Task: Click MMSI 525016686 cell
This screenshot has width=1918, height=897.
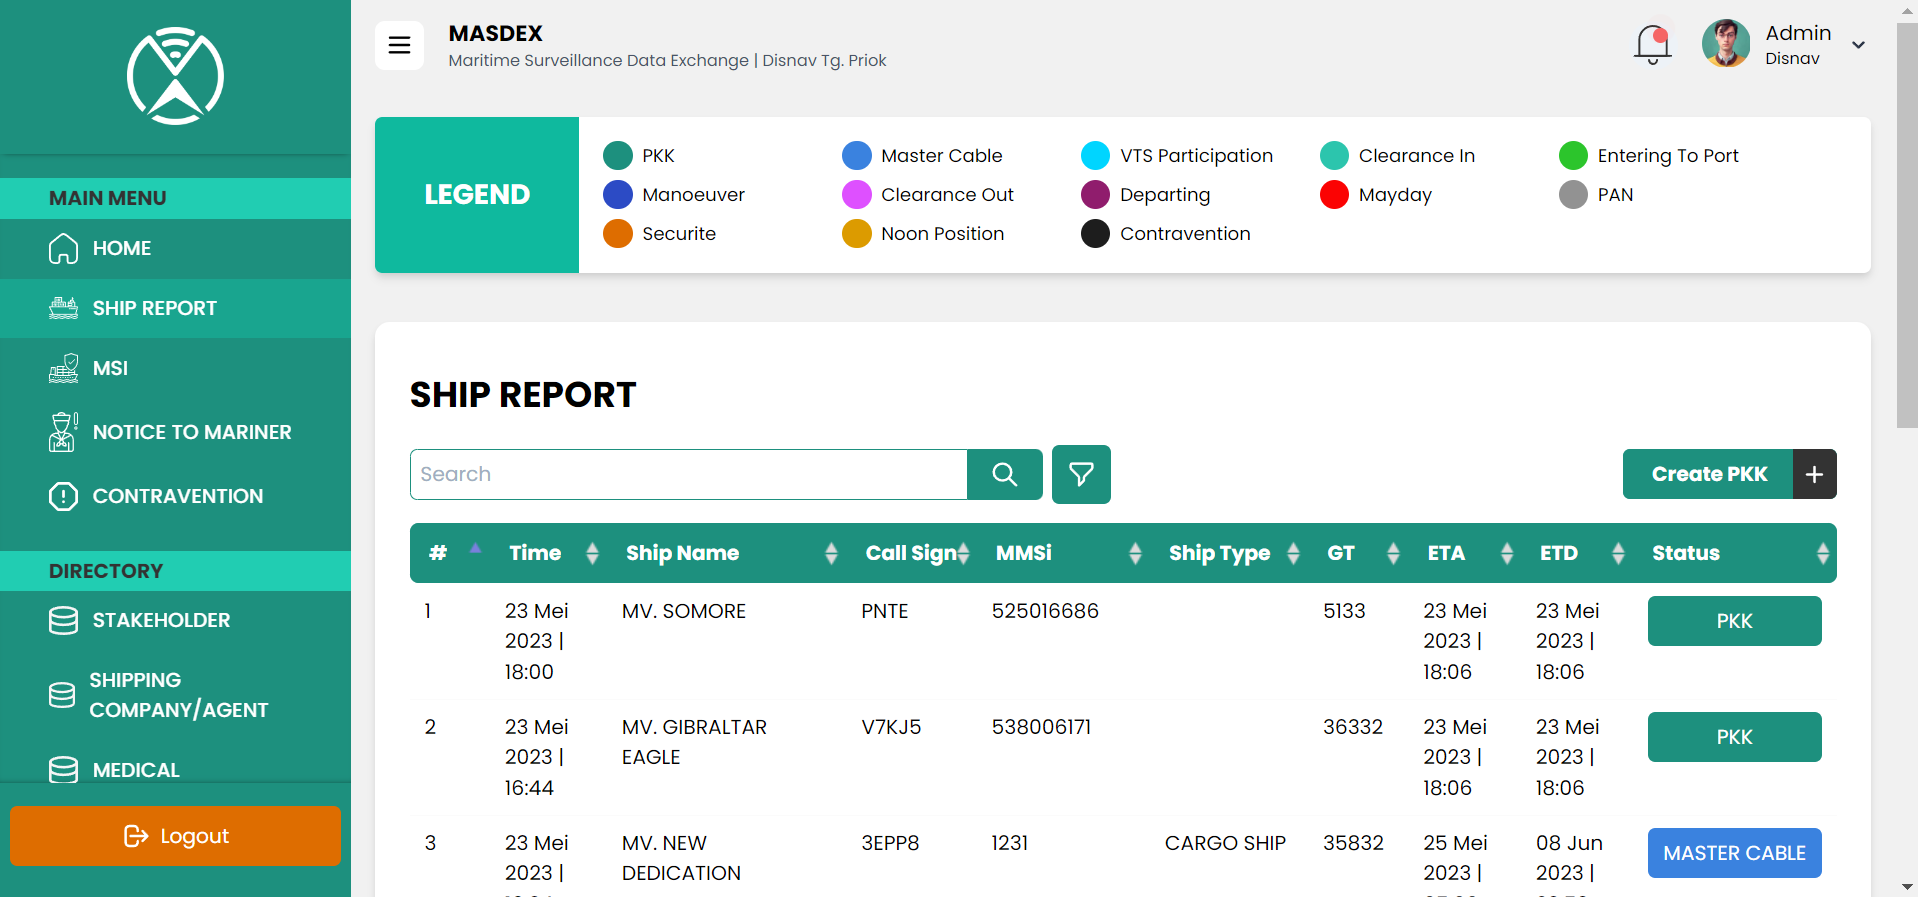Action: 1045,611
